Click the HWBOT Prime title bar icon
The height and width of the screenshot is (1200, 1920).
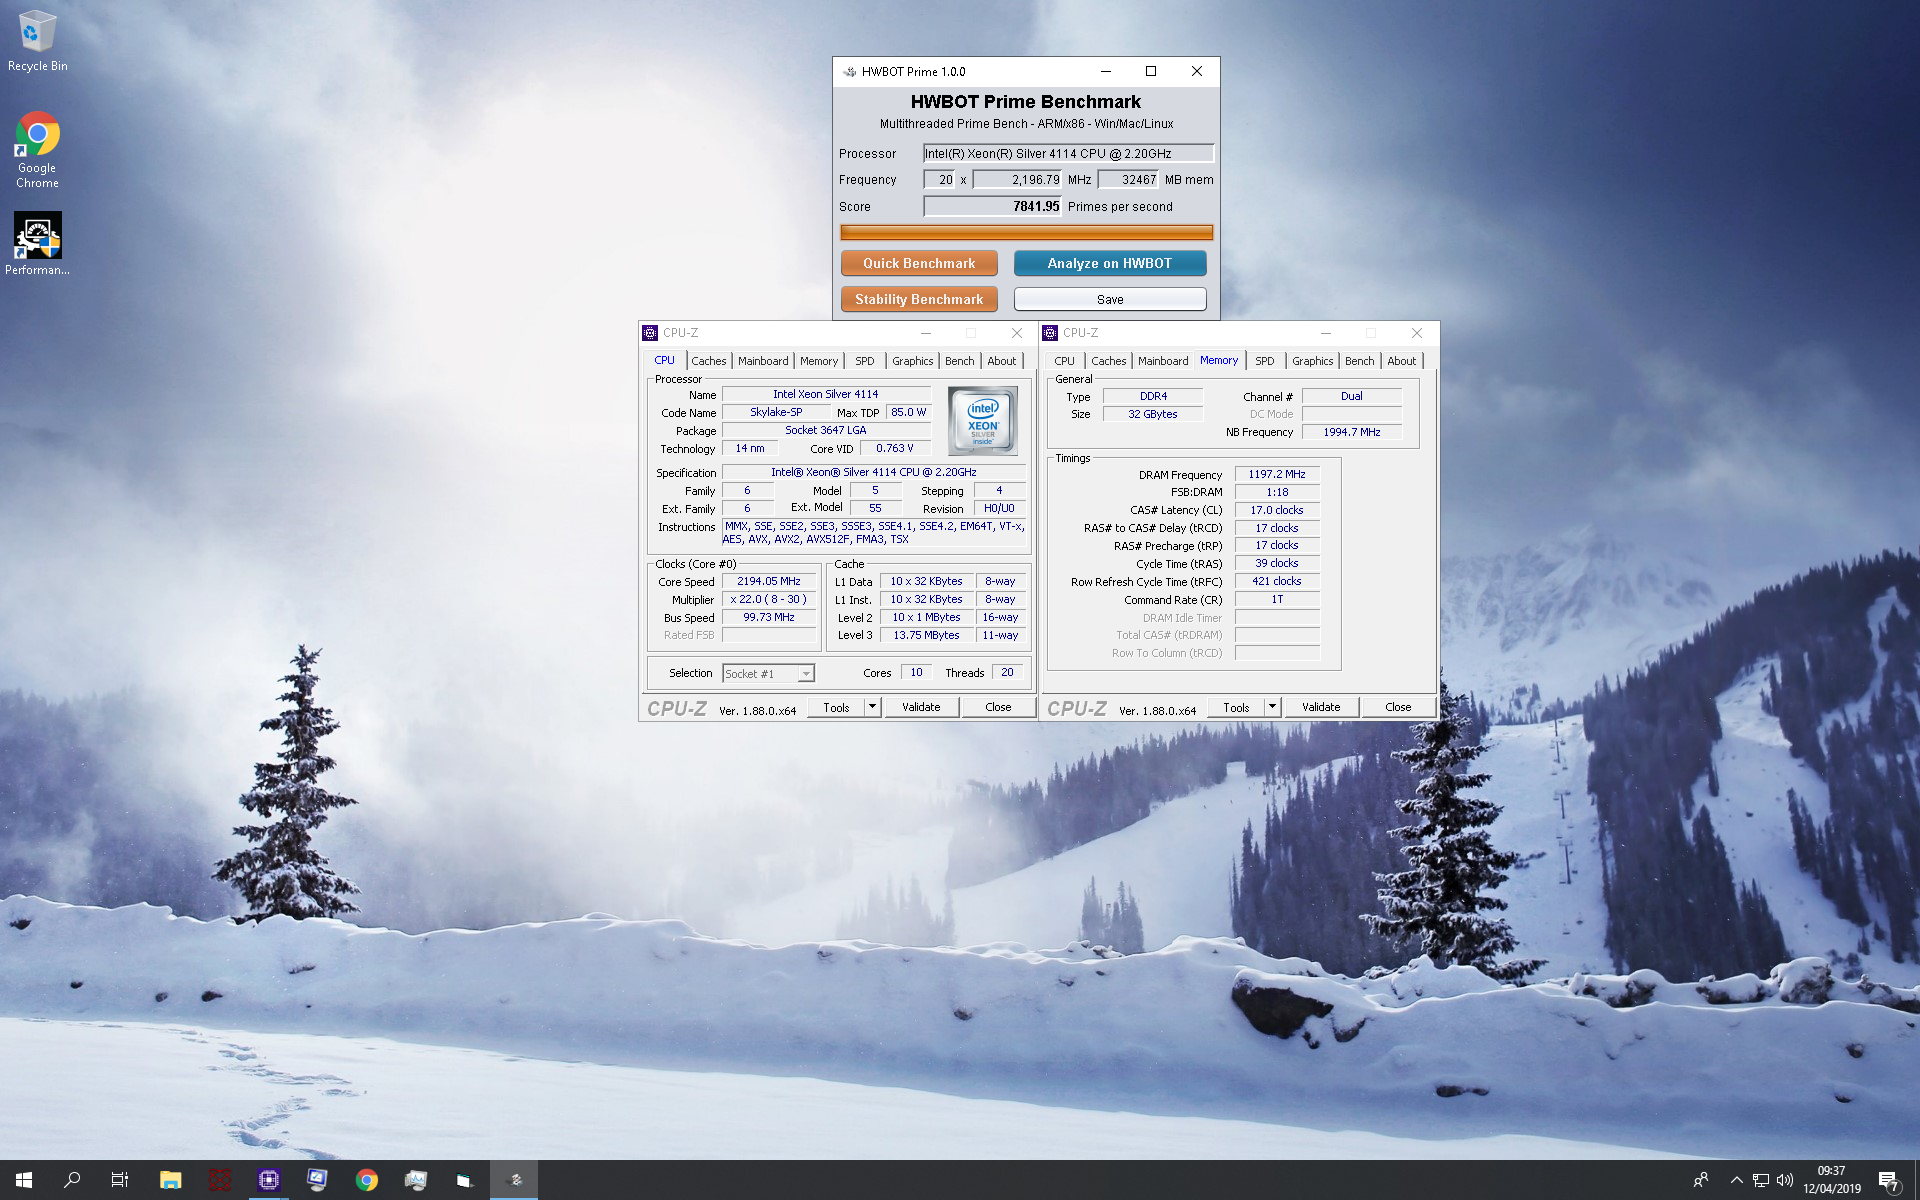pyautogui.click(x=849, y=72)
